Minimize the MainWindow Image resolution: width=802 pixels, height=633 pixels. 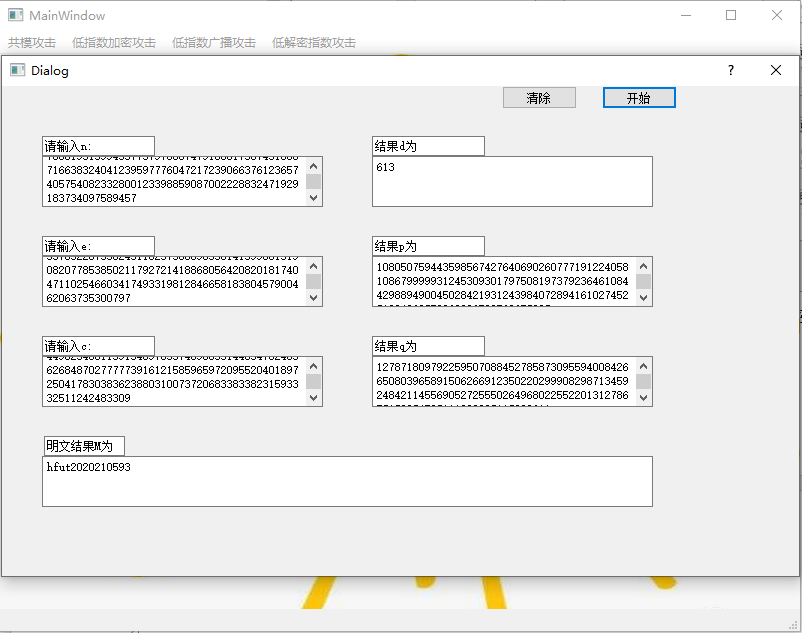point(686,15)
